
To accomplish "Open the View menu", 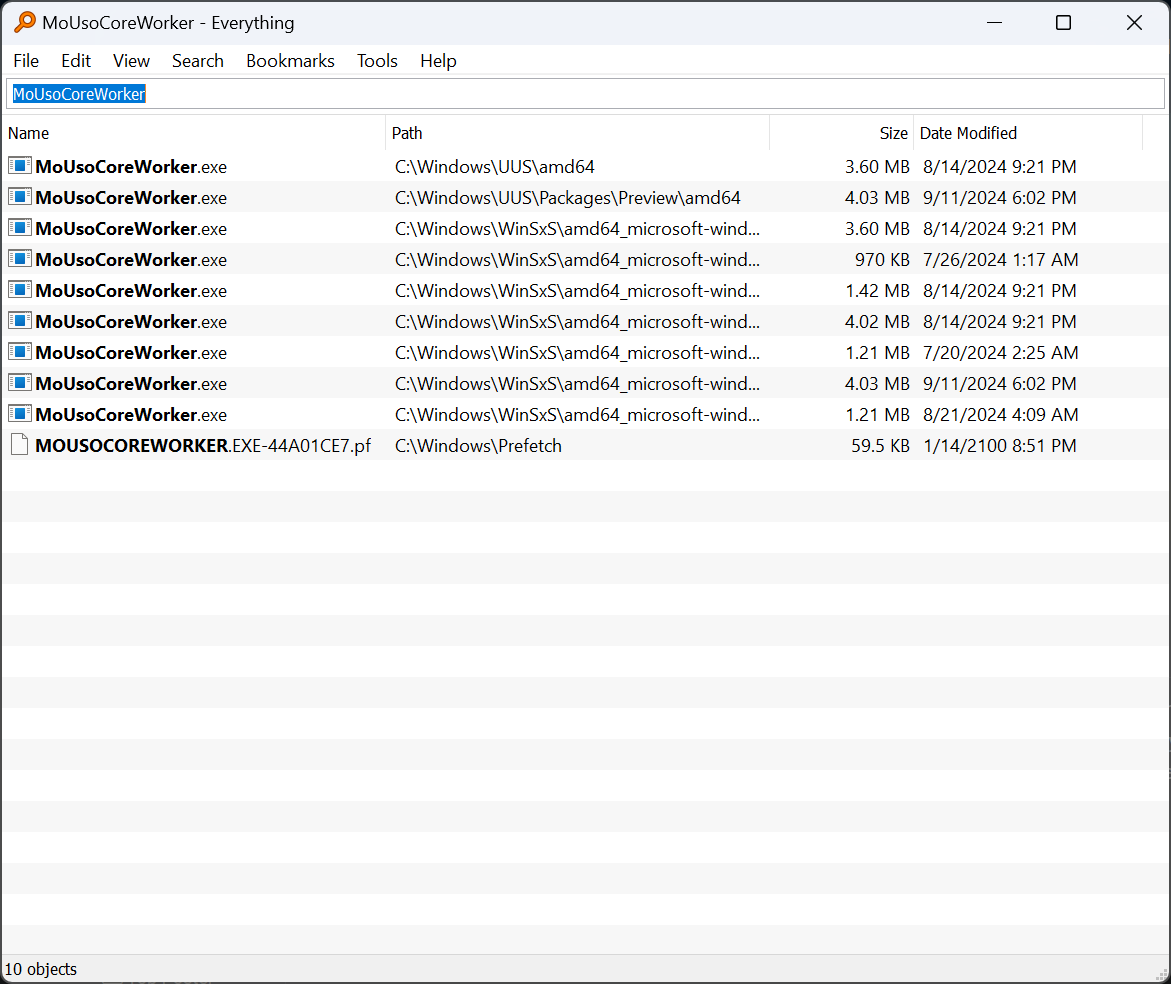I will coord(131,60).
